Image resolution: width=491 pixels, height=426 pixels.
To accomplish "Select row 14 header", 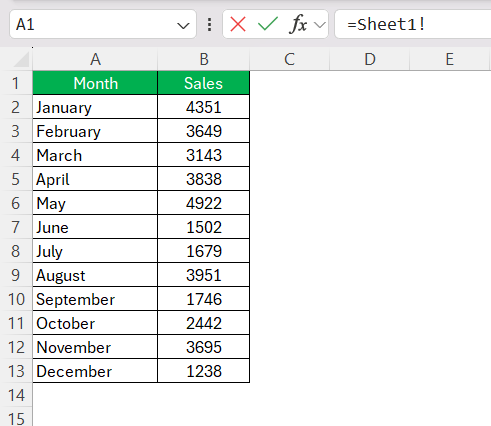I will 16,395.
